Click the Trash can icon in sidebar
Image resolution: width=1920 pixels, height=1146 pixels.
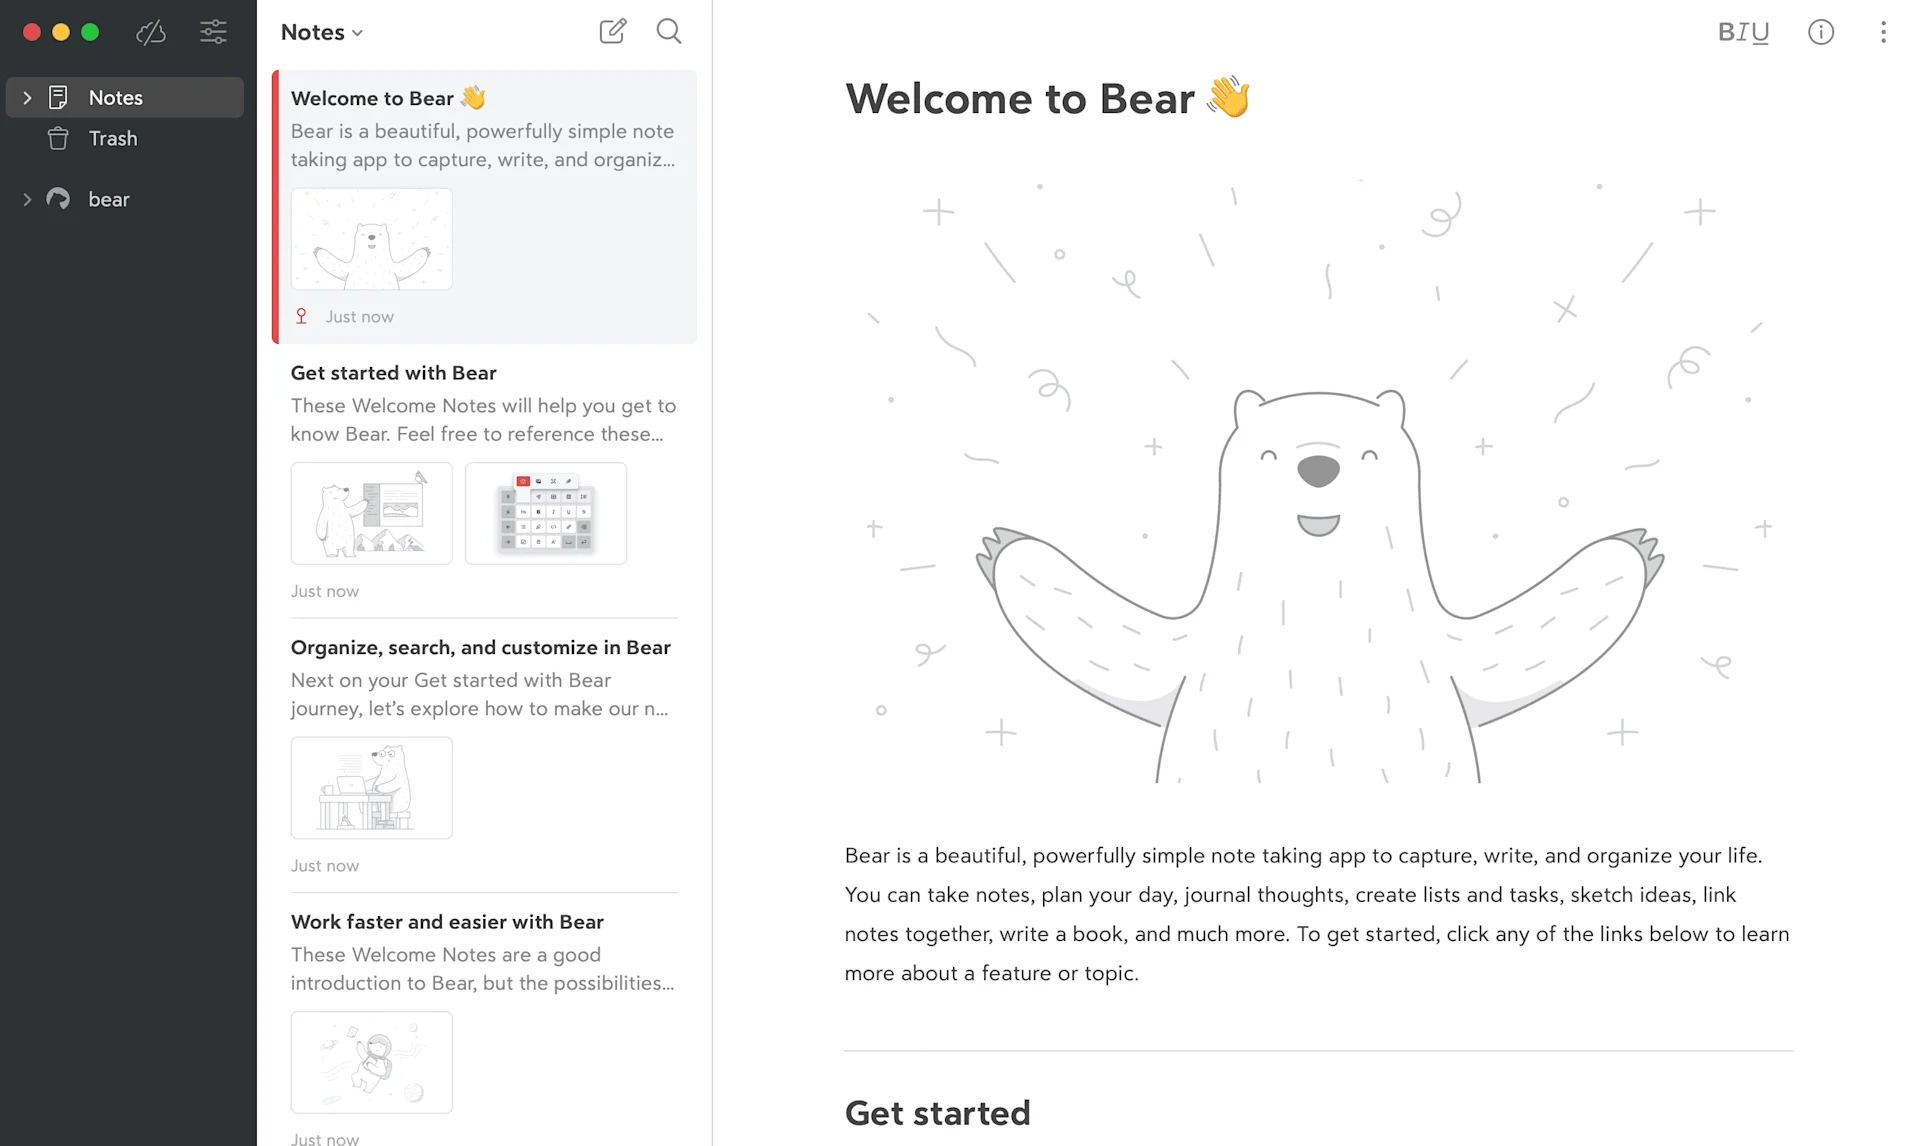pos(59,138)
